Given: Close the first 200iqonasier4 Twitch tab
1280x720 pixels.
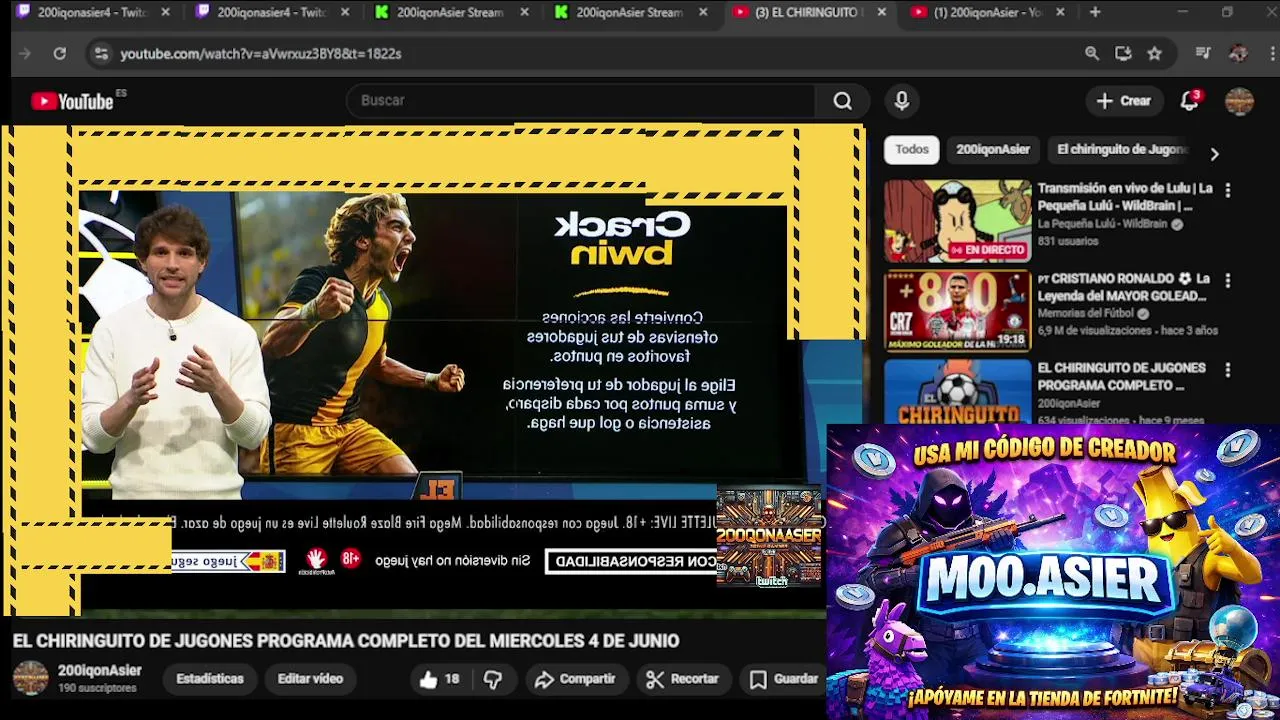Looking at the screenshot, I should pyautogui.click(x=165, y=12).
